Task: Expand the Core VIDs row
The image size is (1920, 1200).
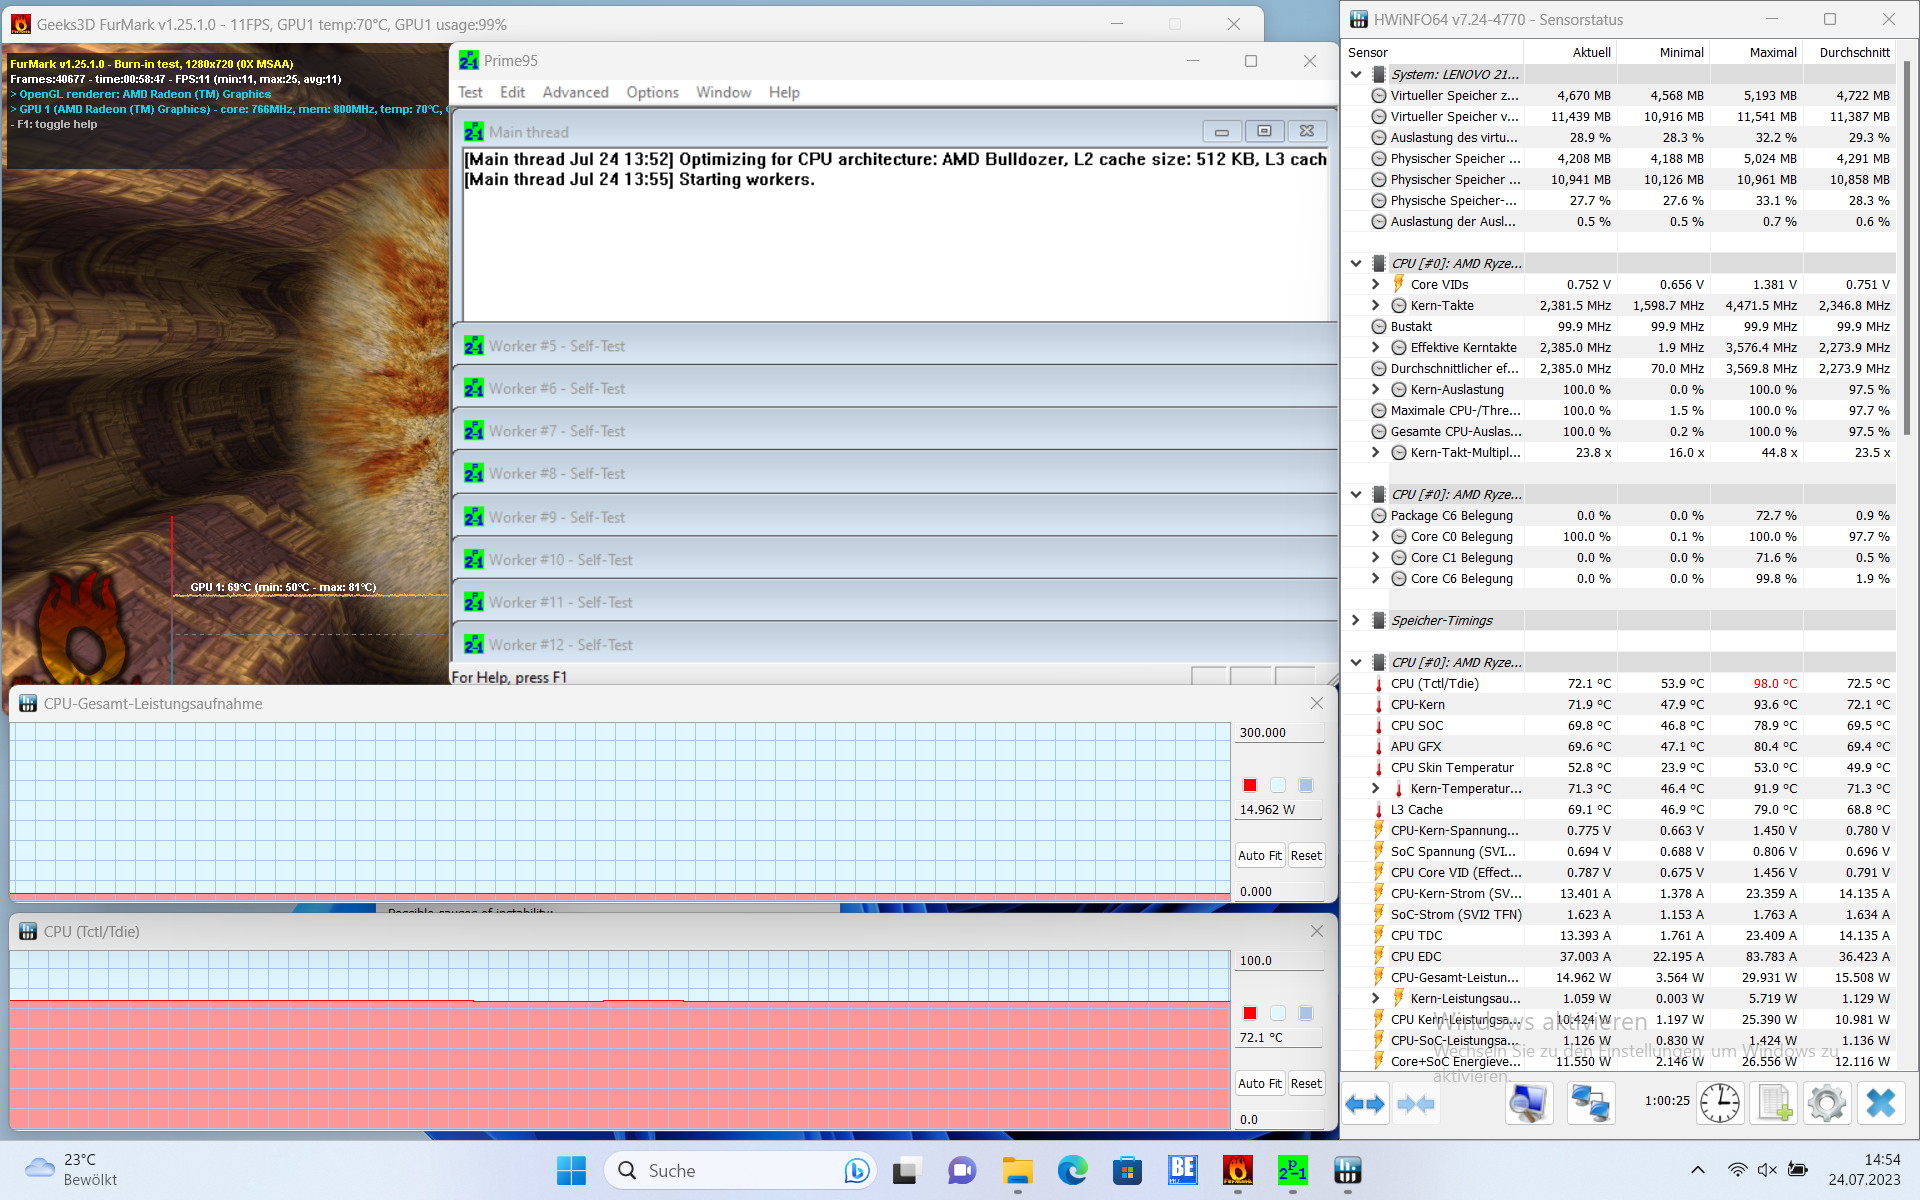Action: (x=1376, y=284)
